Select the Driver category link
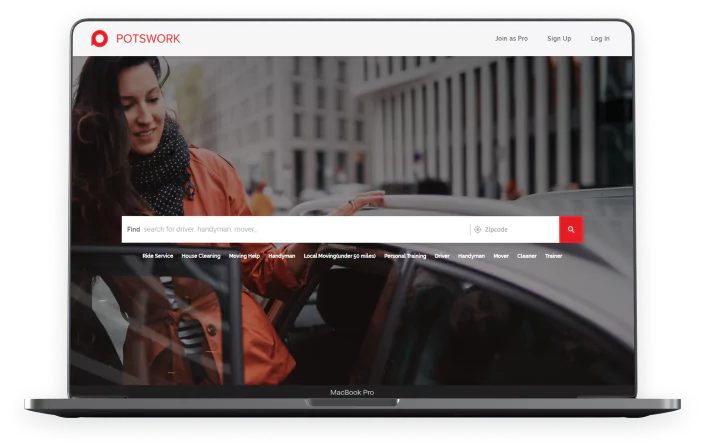 (x=442, y=256)
